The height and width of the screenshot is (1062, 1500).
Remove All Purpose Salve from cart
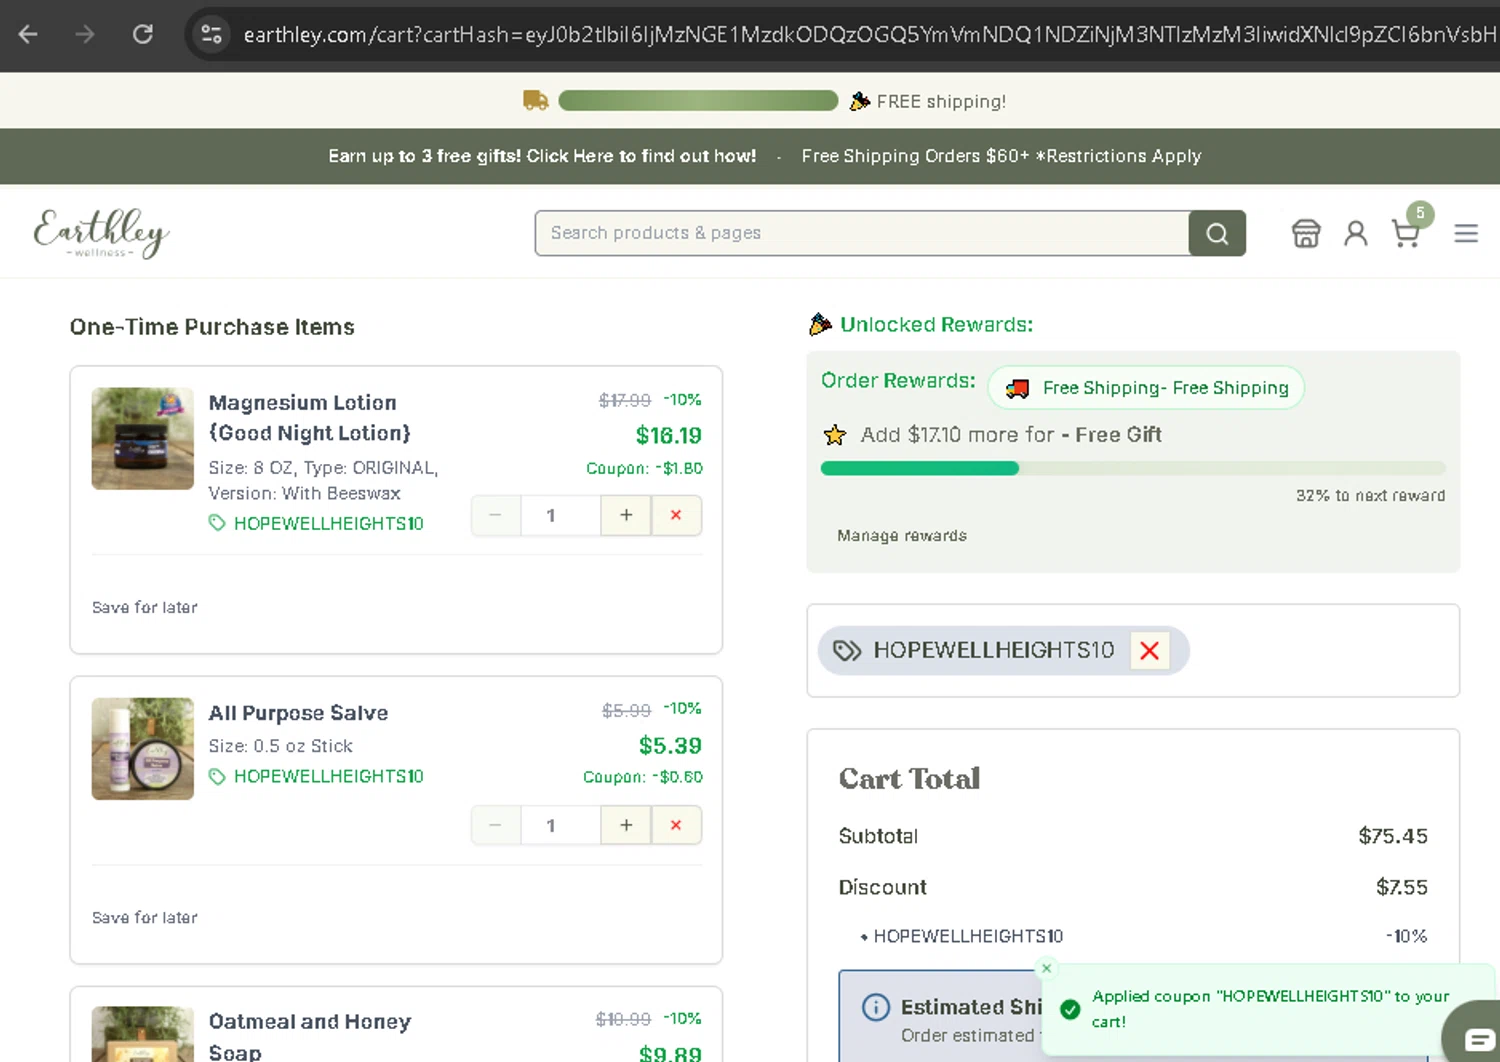tap(676, 825)
